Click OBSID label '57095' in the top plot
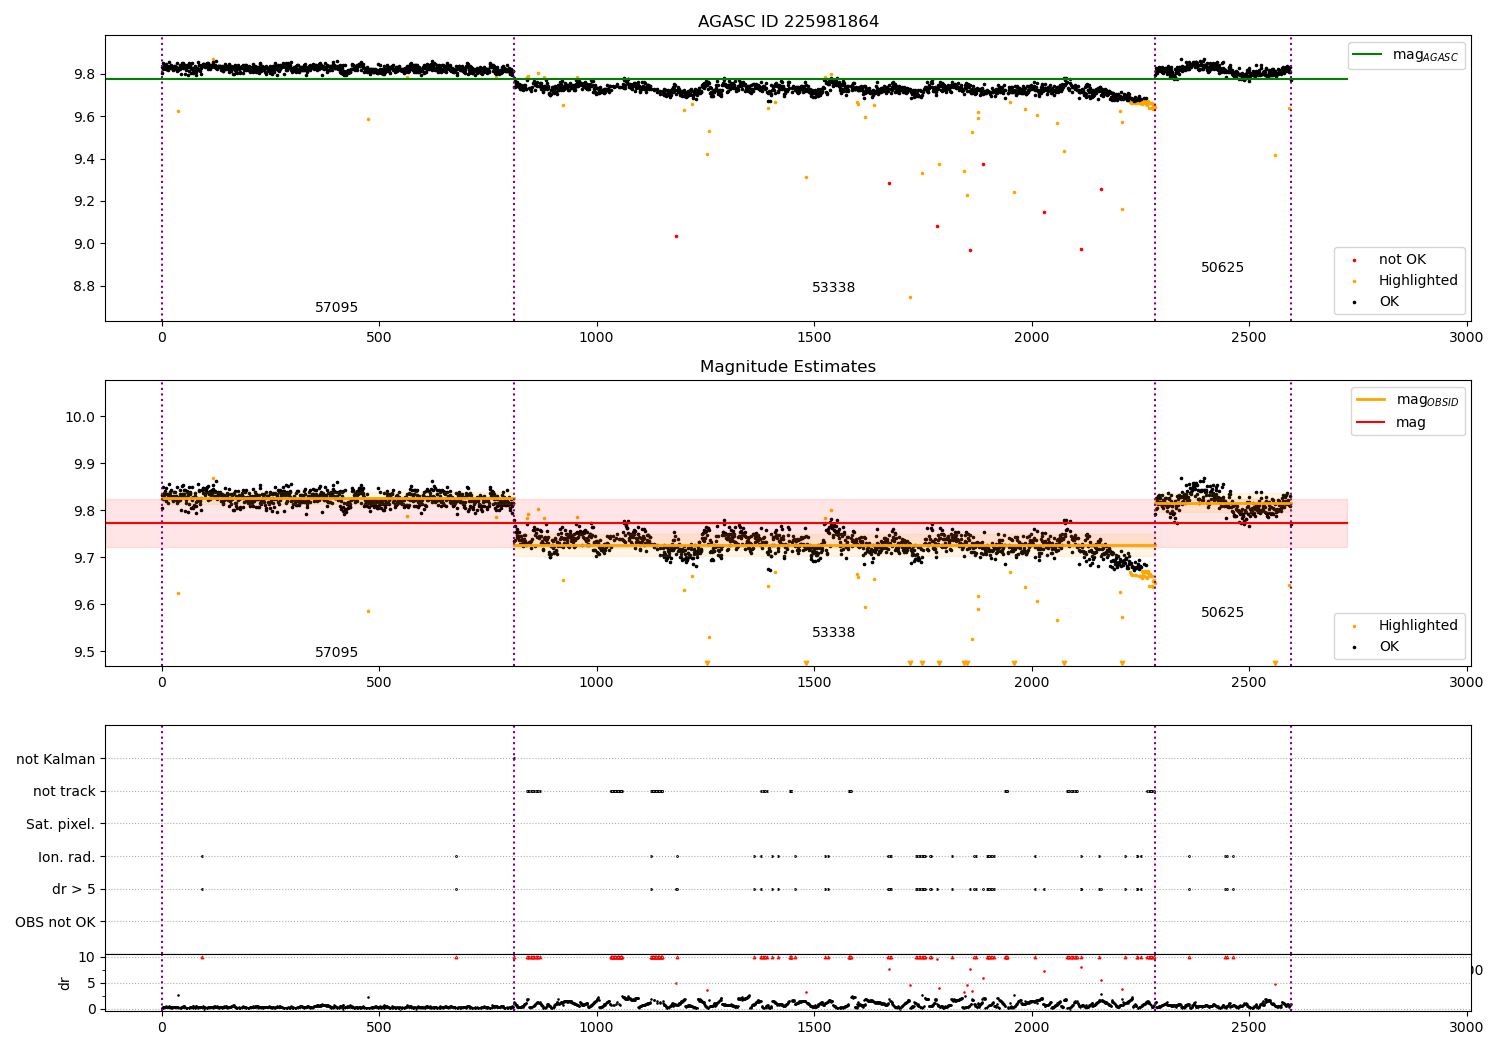Viewport: 1500px width, 1050px height. pyautogui.click(x=336, y=308)
